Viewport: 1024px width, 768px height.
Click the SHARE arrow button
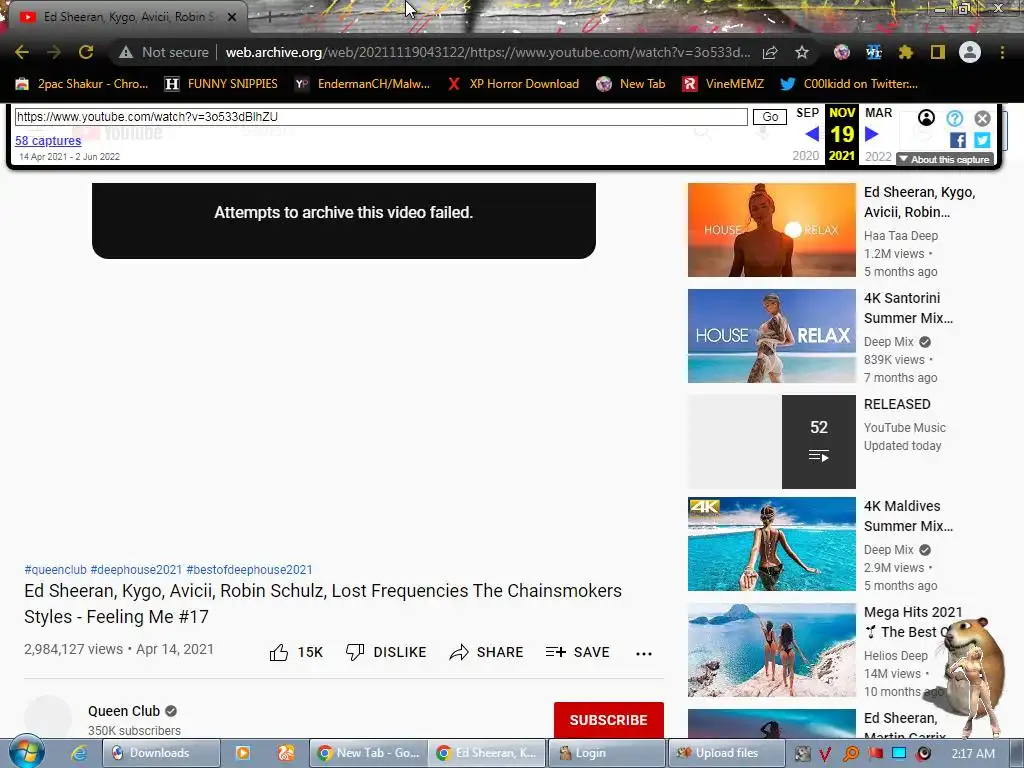coord(487,652)
